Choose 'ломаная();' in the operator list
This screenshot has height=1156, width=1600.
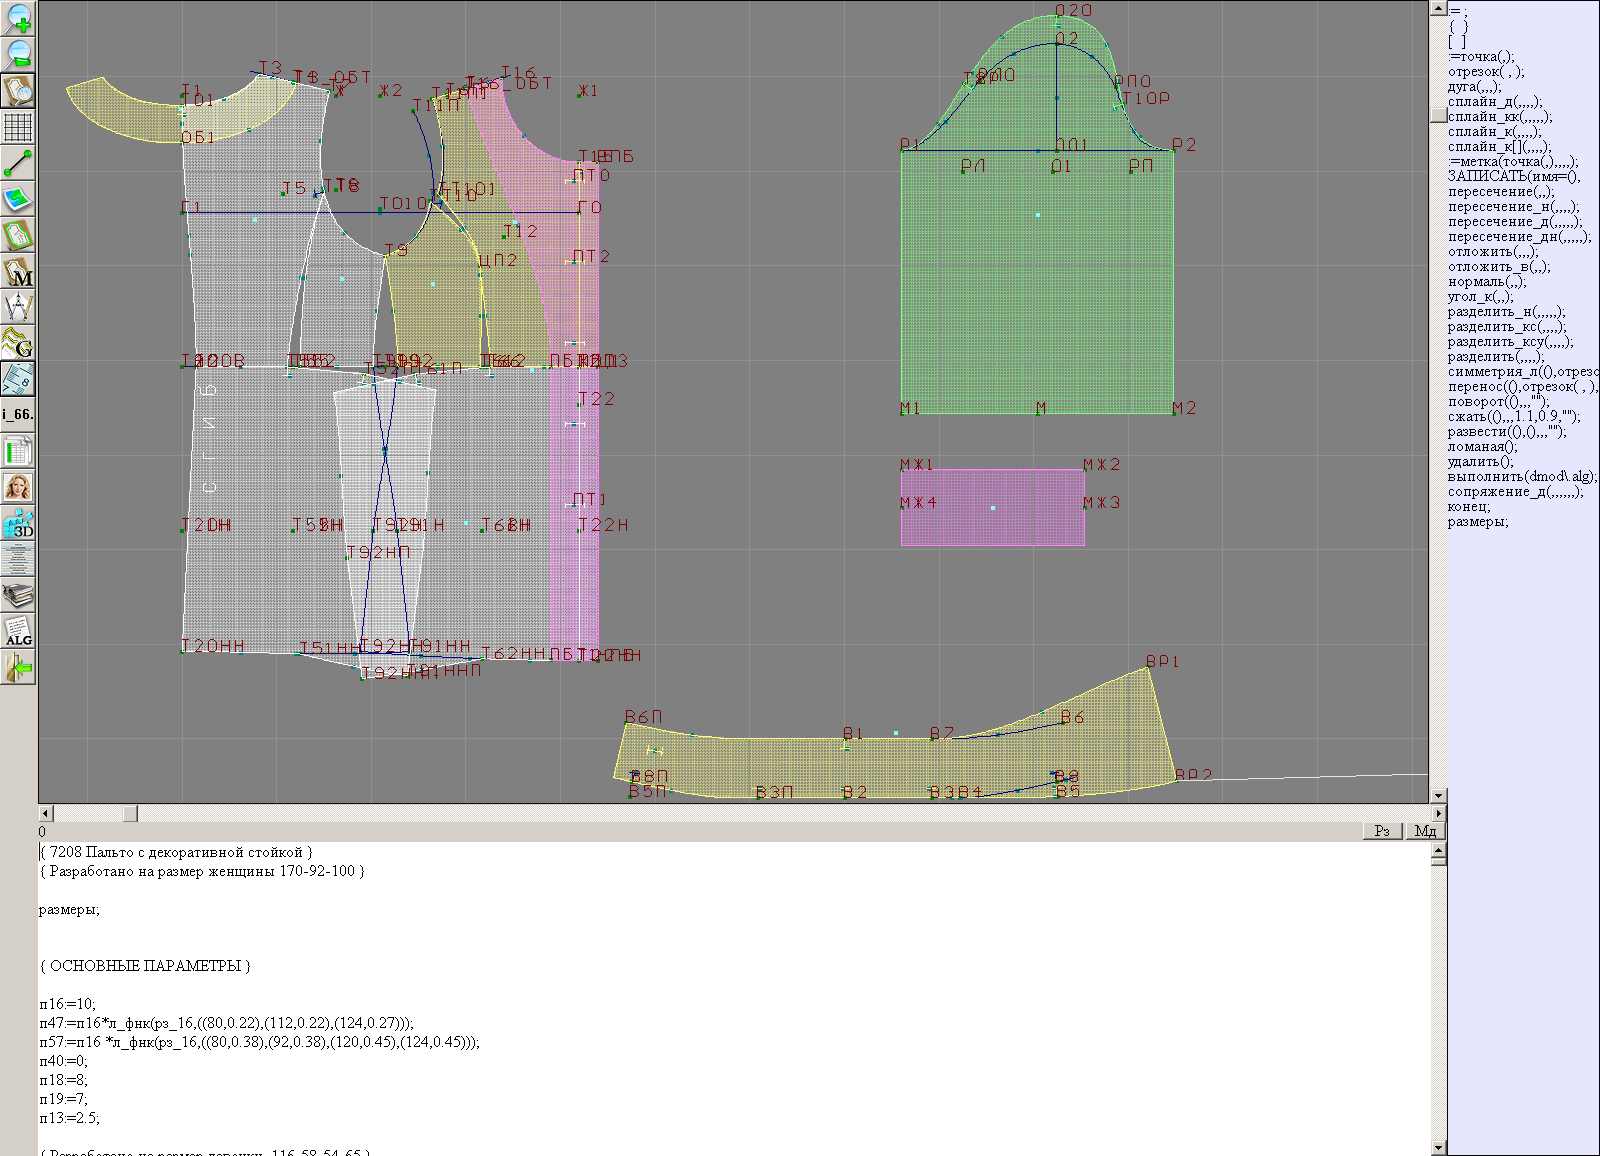(1482, 447)
